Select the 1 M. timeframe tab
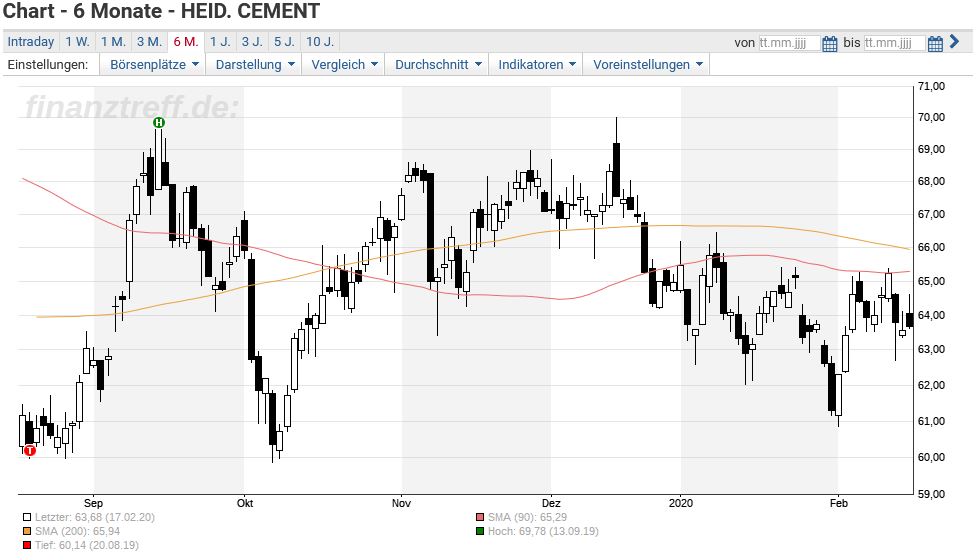The height and width of the screenshot is (560, 980). click(x=113, y=42)
